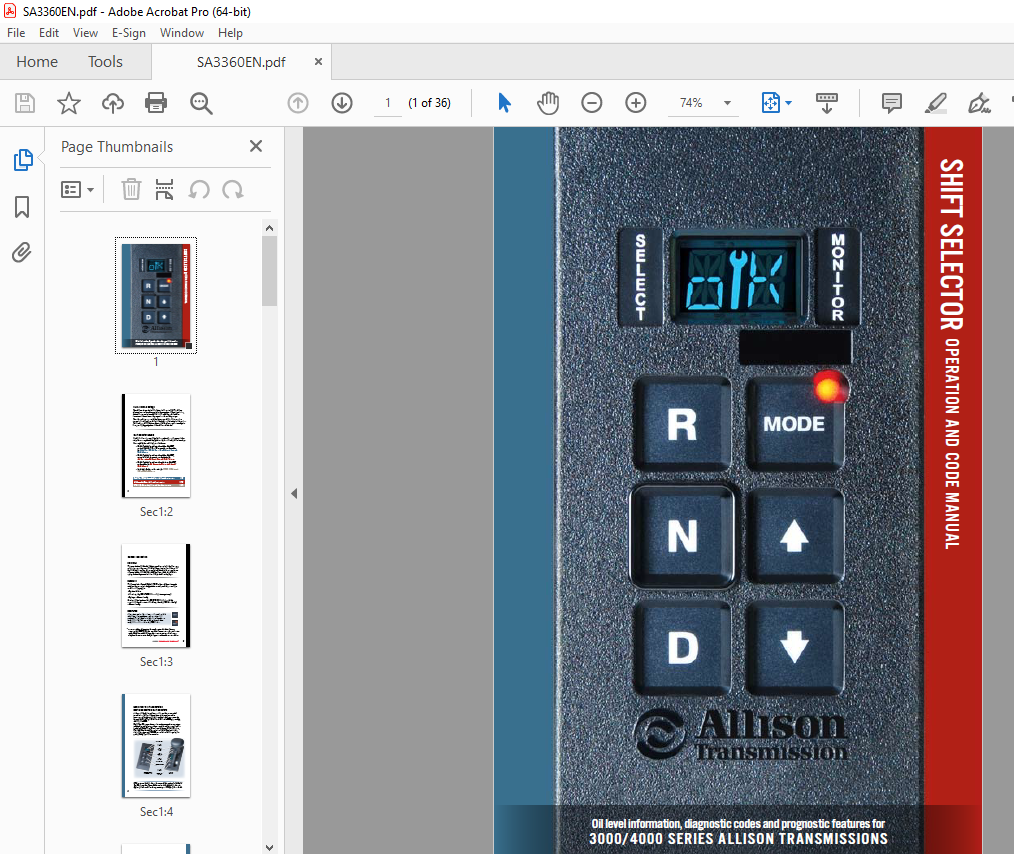Toggle the Page Thumbnails sidebar panel

[22, 160]
